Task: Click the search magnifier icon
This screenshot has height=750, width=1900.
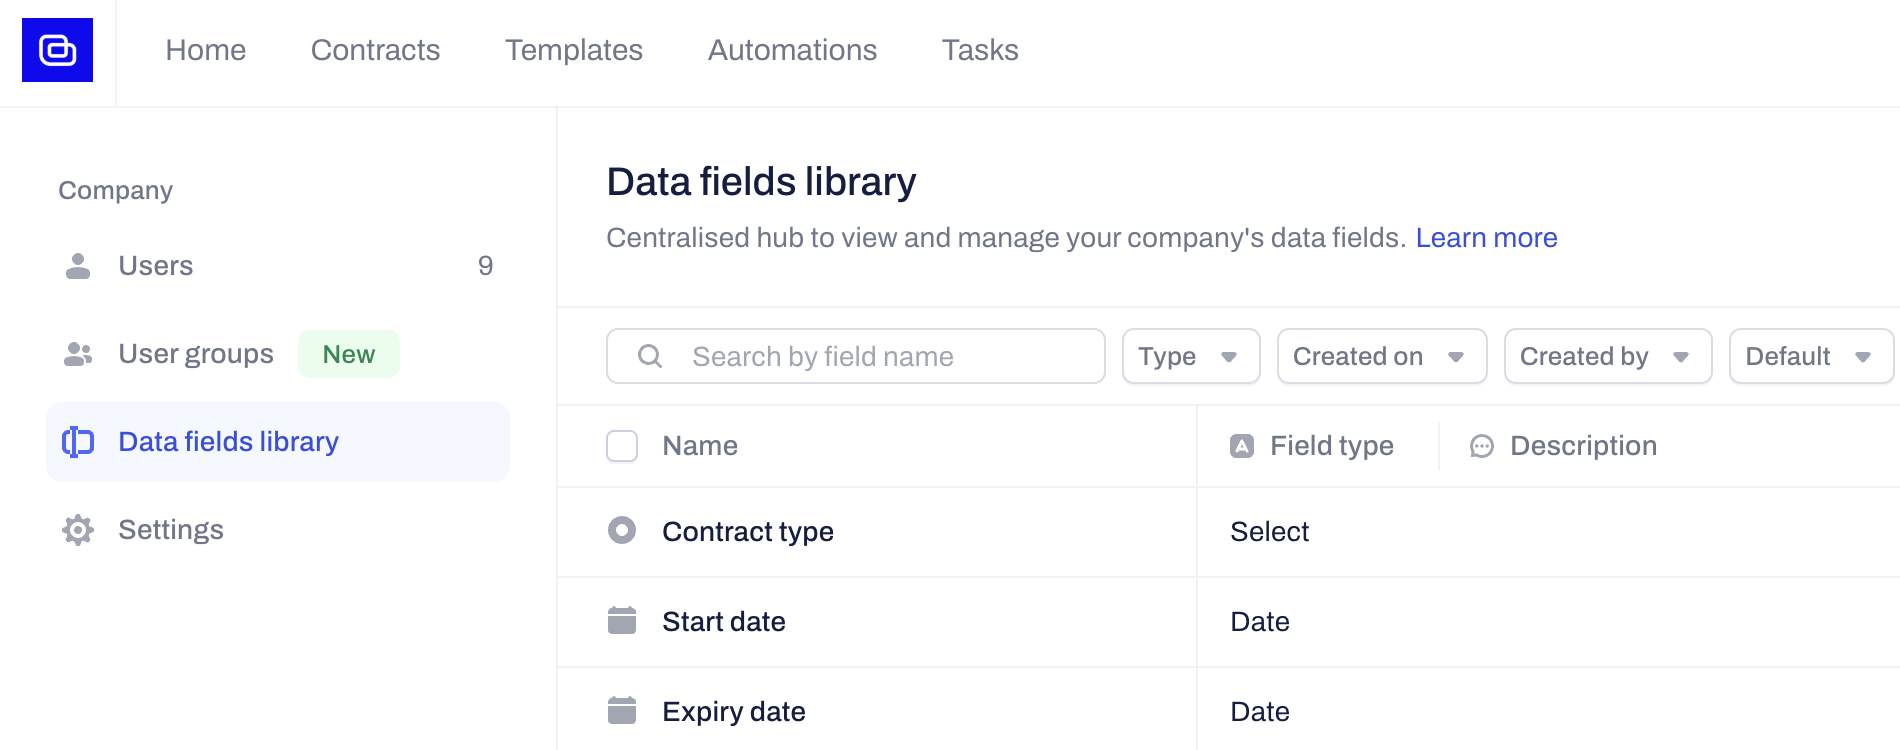Action: [x=650, y=356]
